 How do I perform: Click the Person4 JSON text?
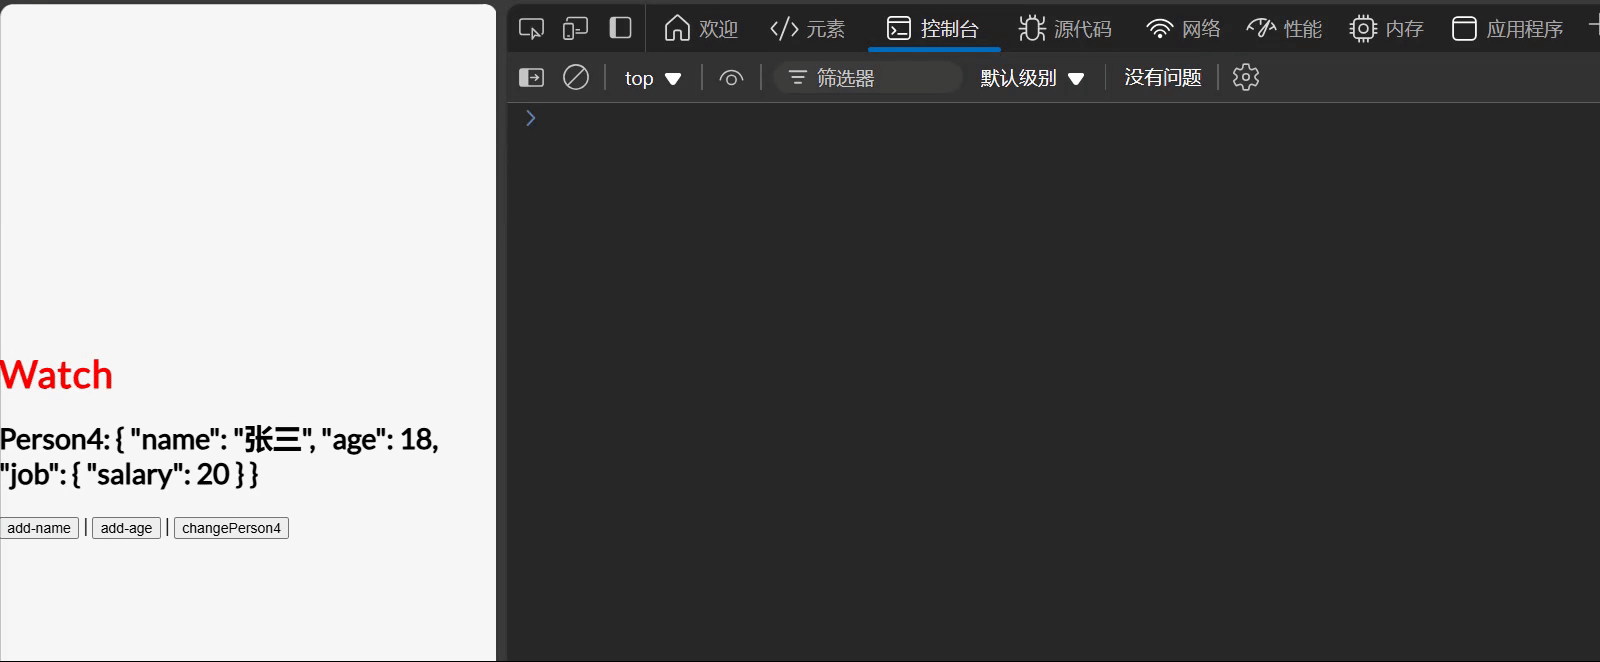pos(219,456)
